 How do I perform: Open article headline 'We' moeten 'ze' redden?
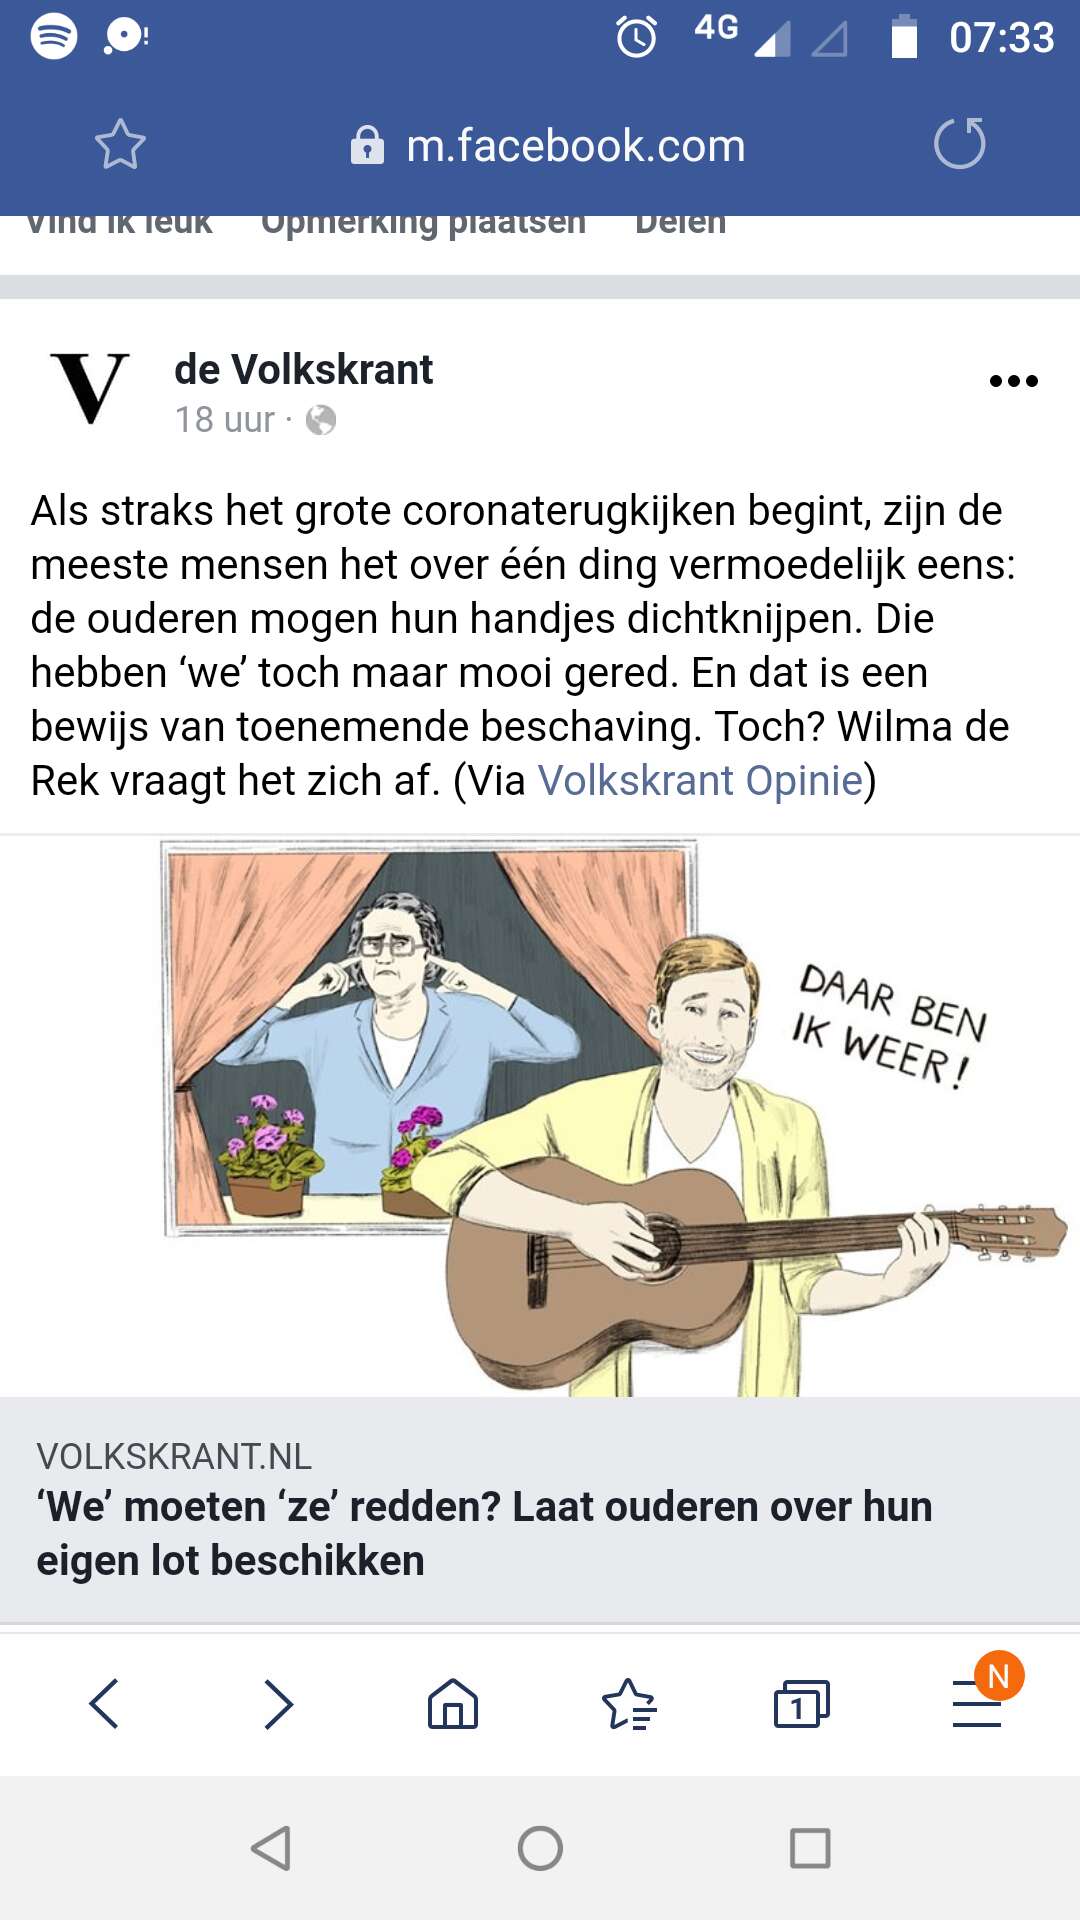(x=484, y=1533)
